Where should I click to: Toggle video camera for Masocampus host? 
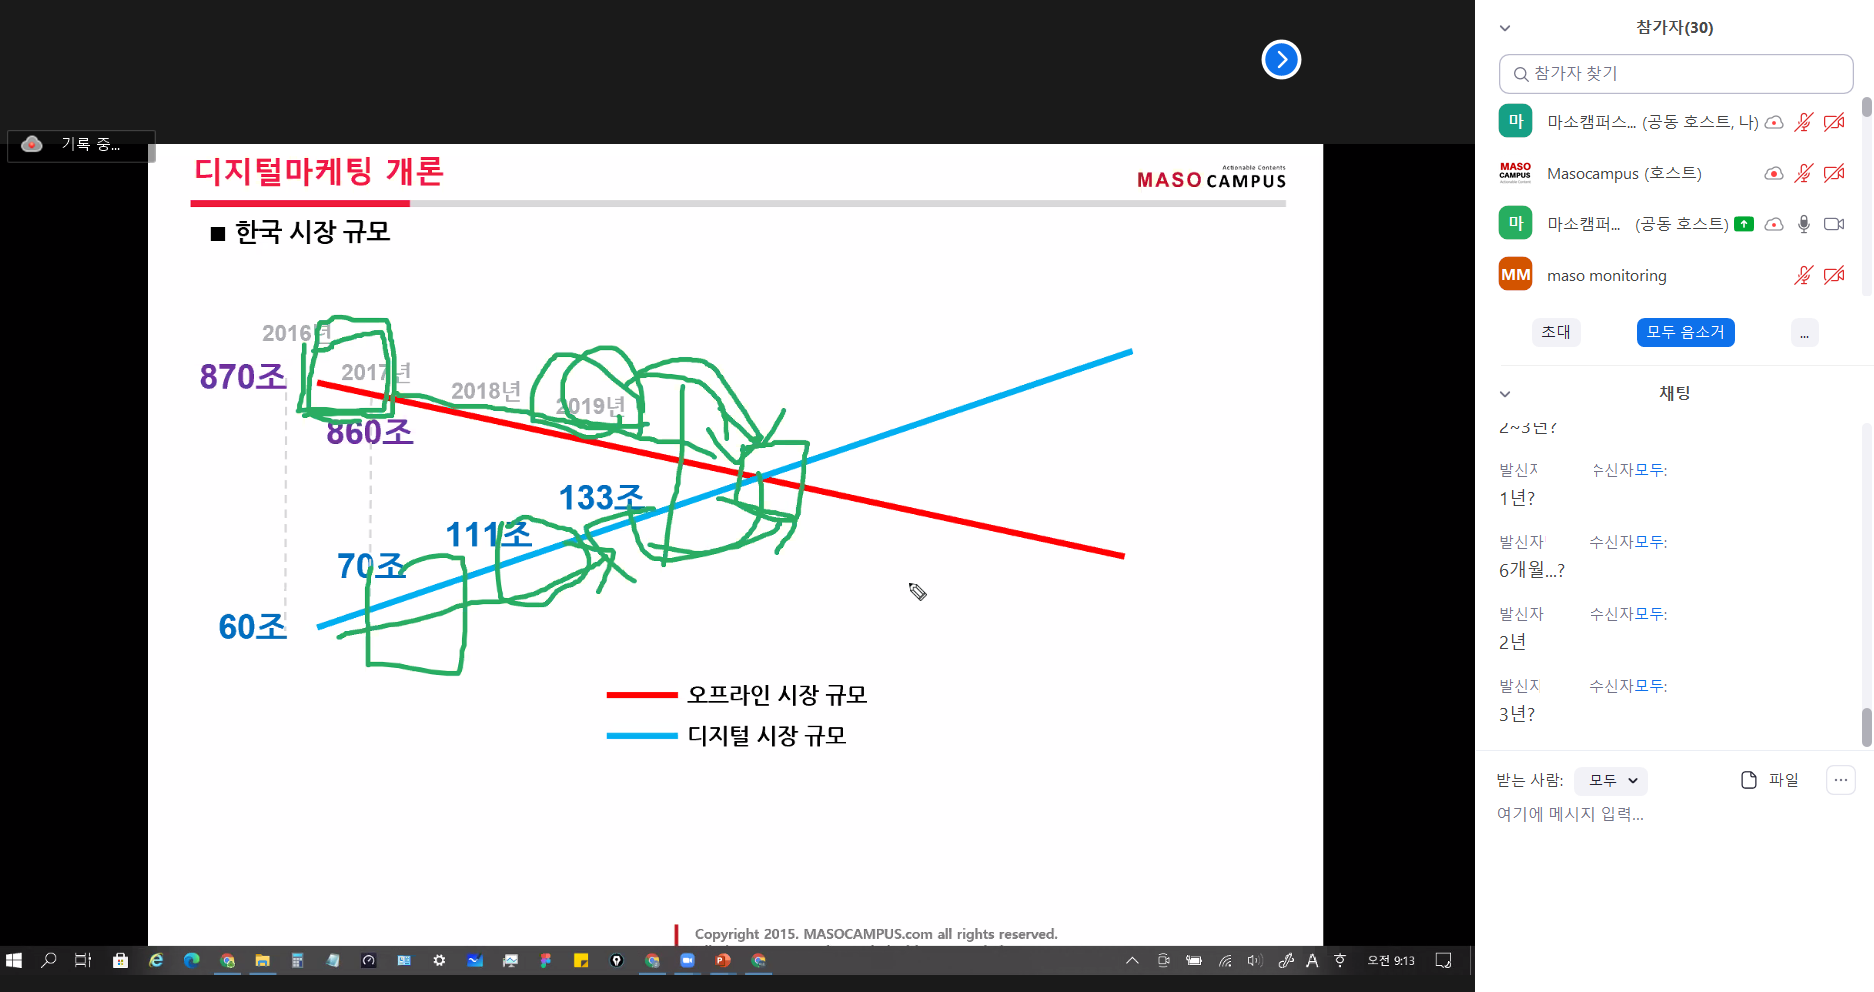(1834, 173)
